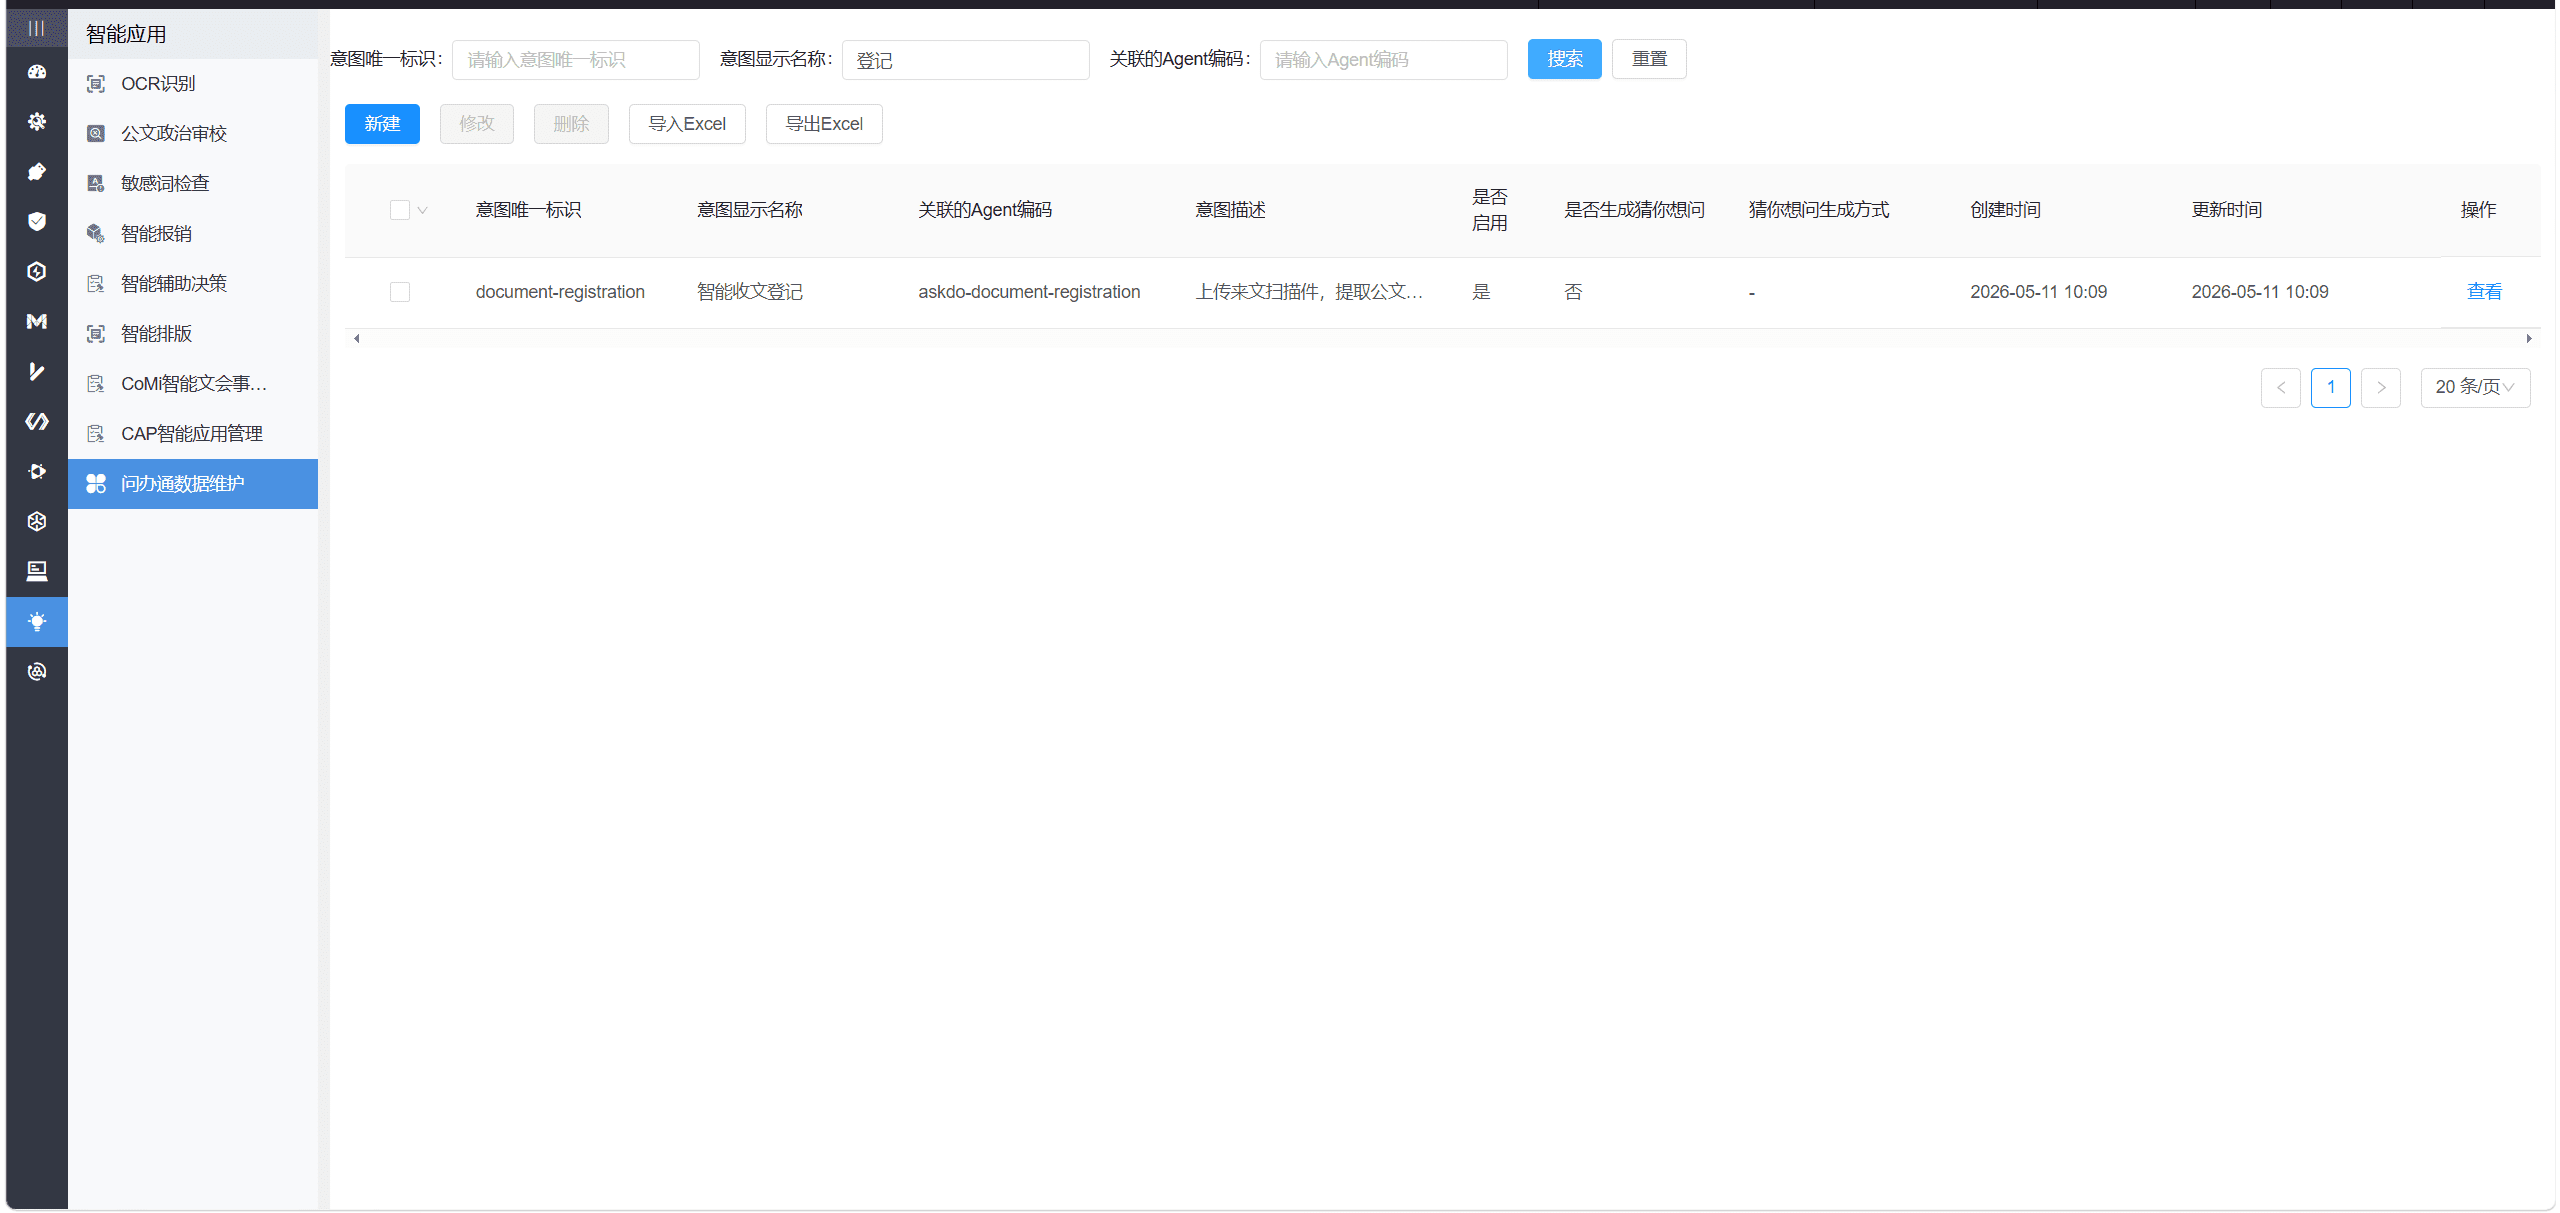The width and height of the screenshot is (2560, 1213).
Task: Click the 导入Excel button
Action: [687, 124]
